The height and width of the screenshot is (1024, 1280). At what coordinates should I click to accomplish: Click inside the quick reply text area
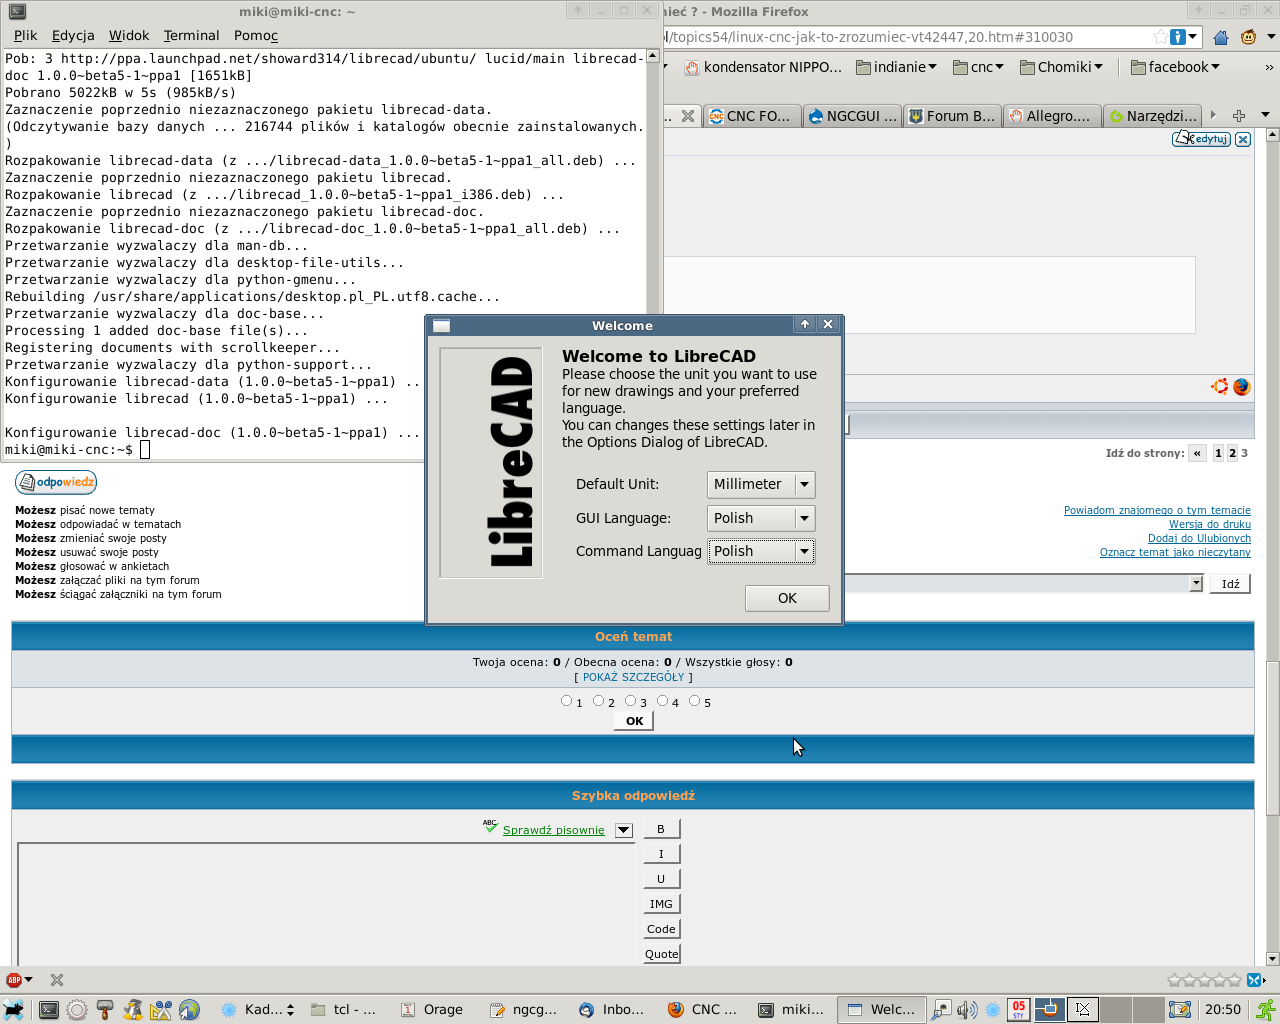[326, 904]
